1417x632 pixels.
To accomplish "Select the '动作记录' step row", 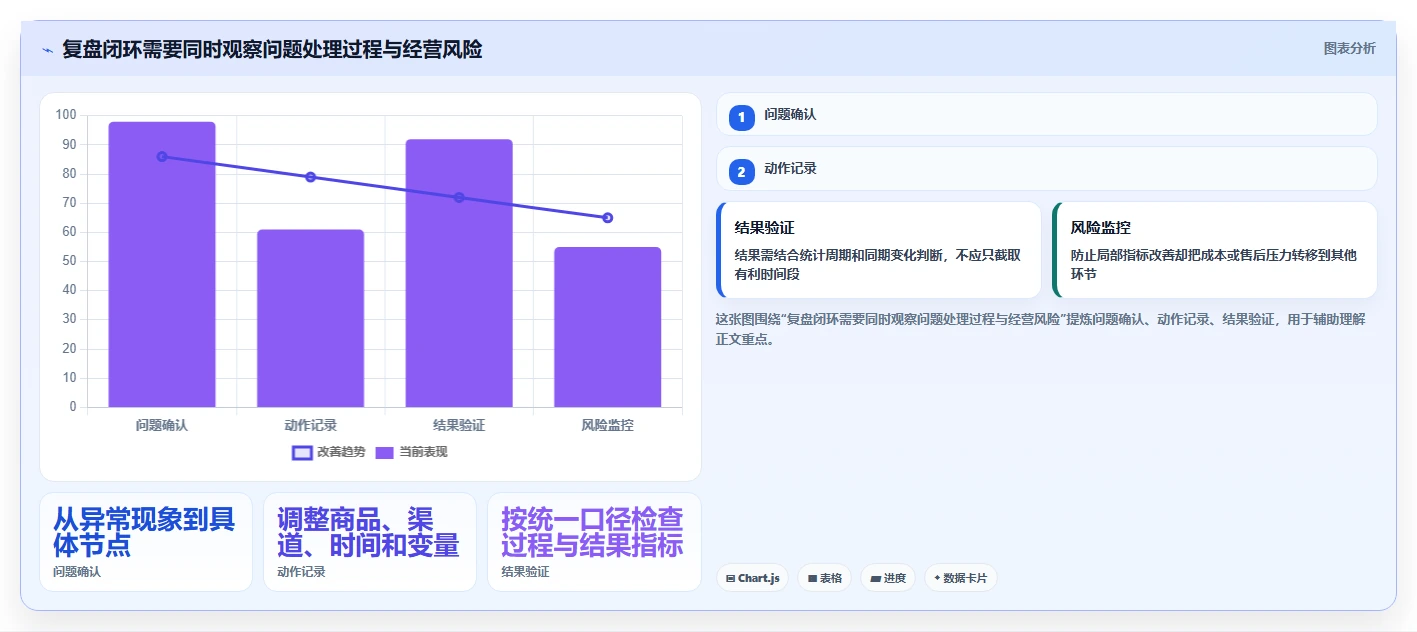I will (1046, 168).
